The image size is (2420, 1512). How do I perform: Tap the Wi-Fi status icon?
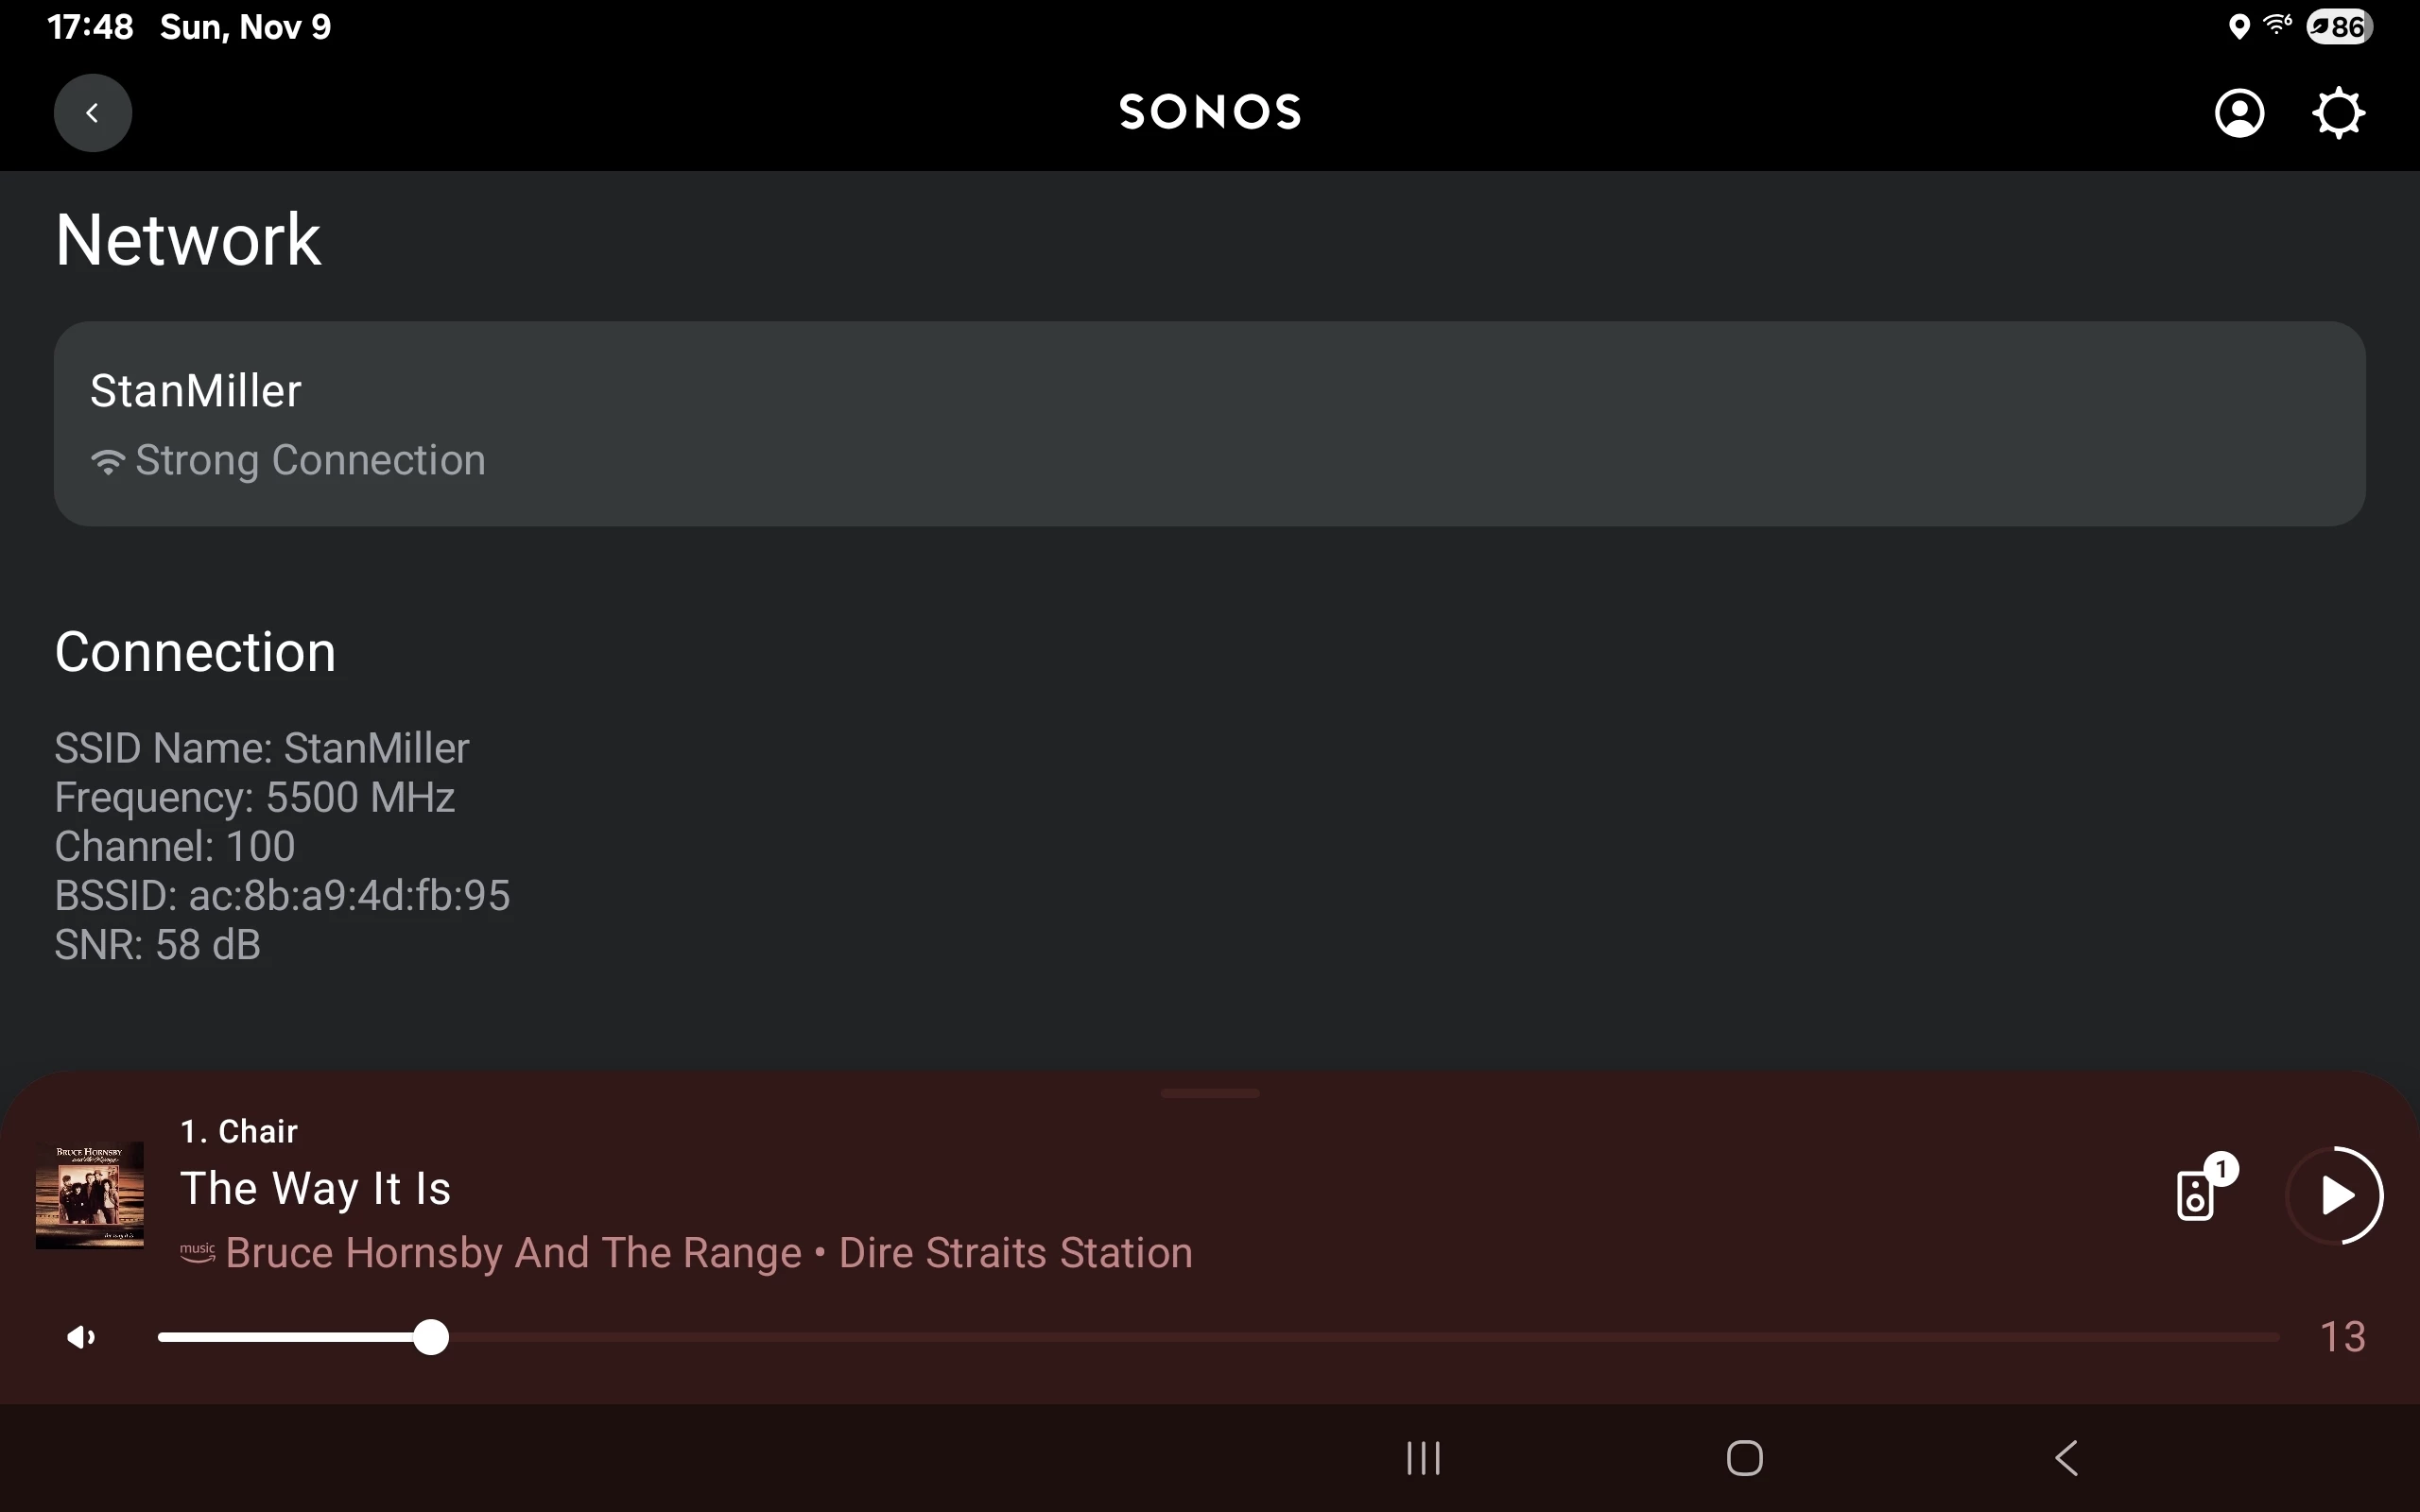(2277, 26)
